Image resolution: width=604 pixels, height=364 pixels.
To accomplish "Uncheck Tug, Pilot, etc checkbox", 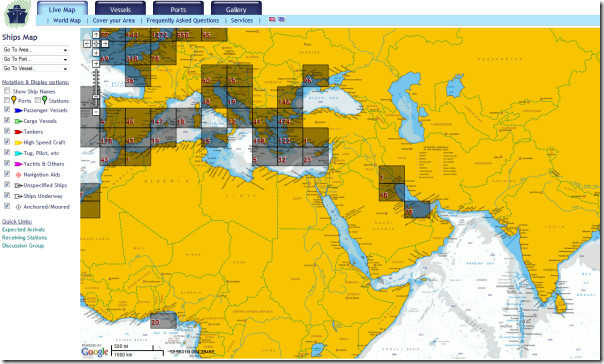I will tap(7, 153).
